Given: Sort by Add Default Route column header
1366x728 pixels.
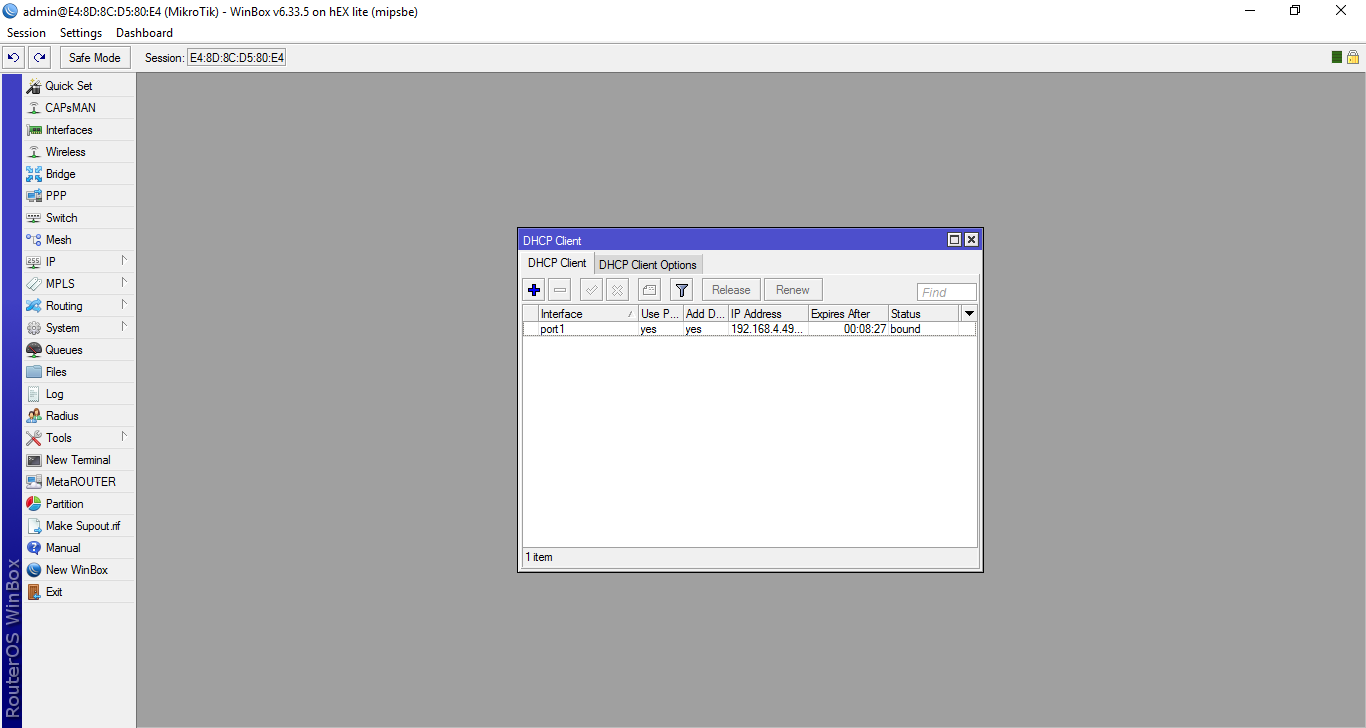Looking at the screenshot, I should (x=705, y=314).
